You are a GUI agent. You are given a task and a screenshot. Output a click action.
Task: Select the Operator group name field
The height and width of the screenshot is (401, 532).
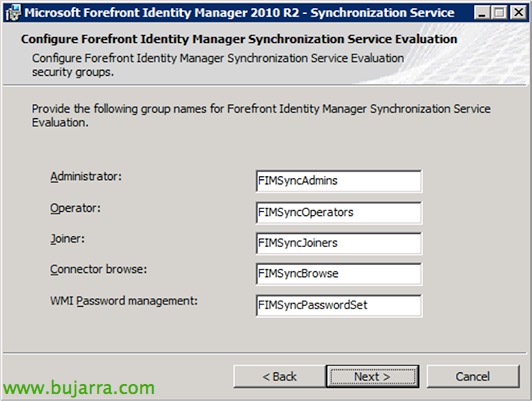339,212
